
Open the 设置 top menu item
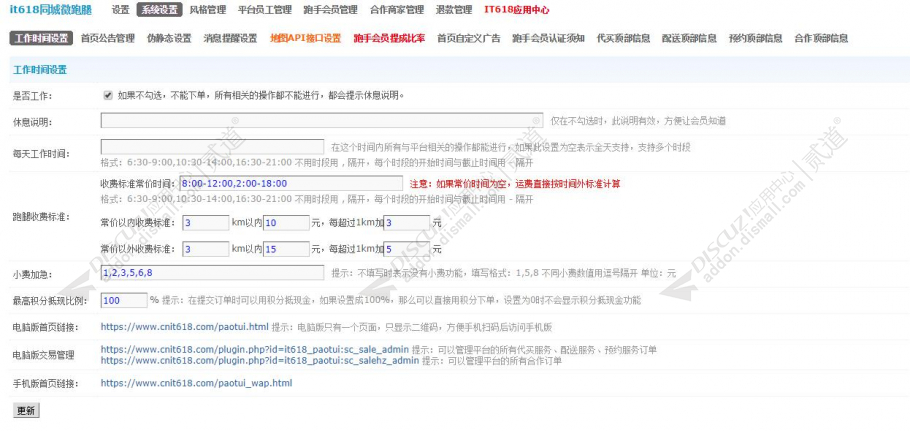coord(120,10)
